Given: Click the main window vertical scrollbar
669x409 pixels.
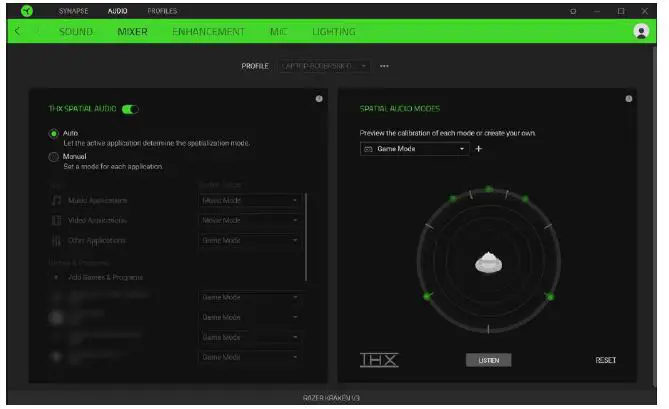Looking at the screenshot, I should click(655, 215).
